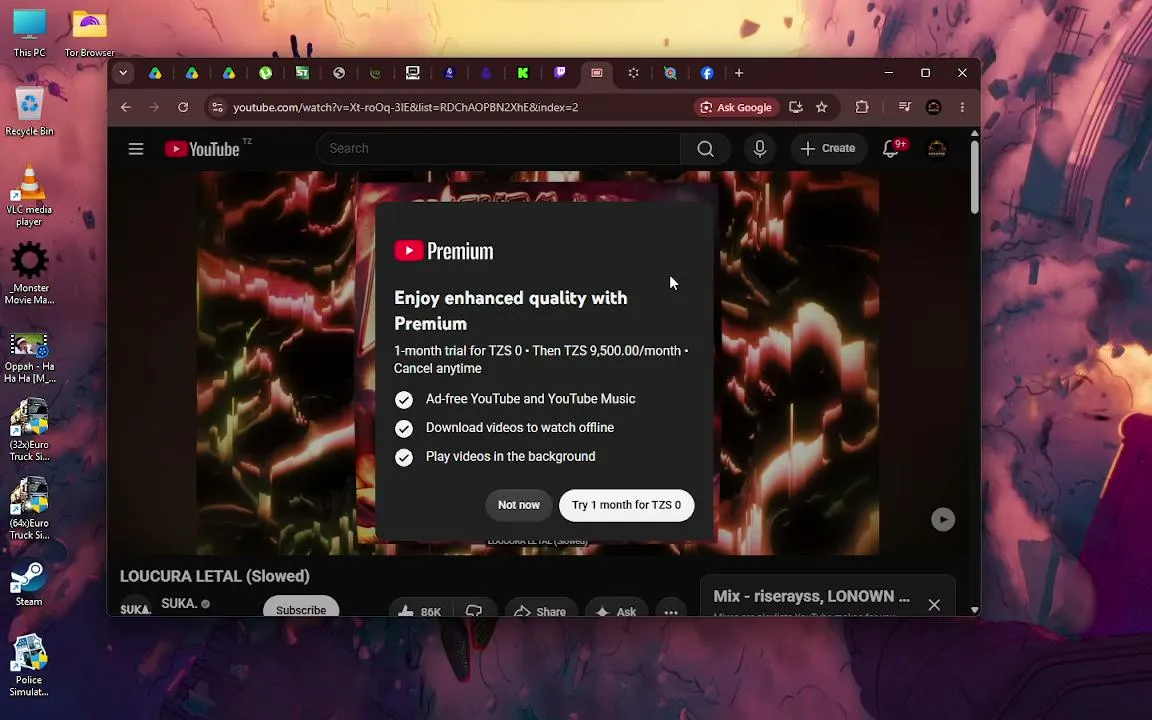This screenshot has height=720, width=1152.
Task: Dislike the LOUCURA LETAL video
Action: 474,608
